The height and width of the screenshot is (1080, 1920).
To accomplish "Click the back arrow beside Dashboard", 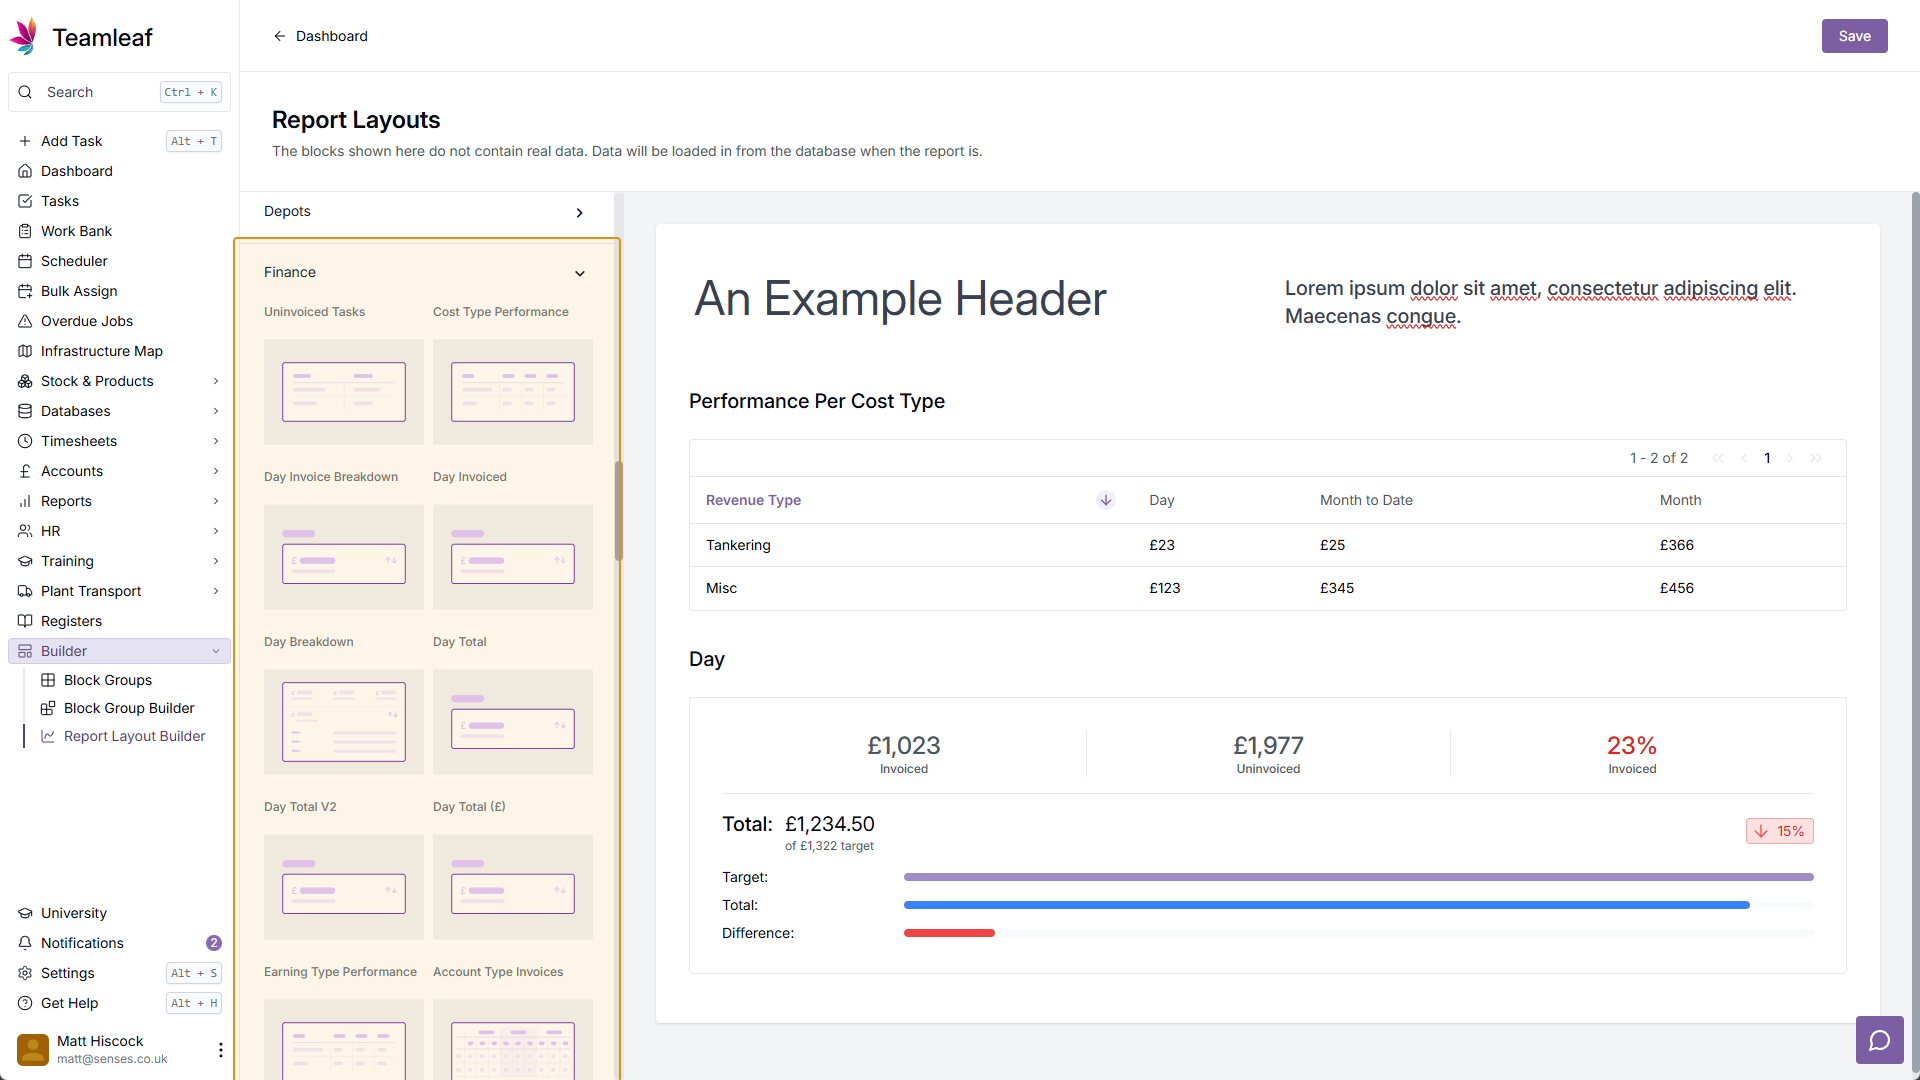I will pyautogui.click(x=280, y=36).
